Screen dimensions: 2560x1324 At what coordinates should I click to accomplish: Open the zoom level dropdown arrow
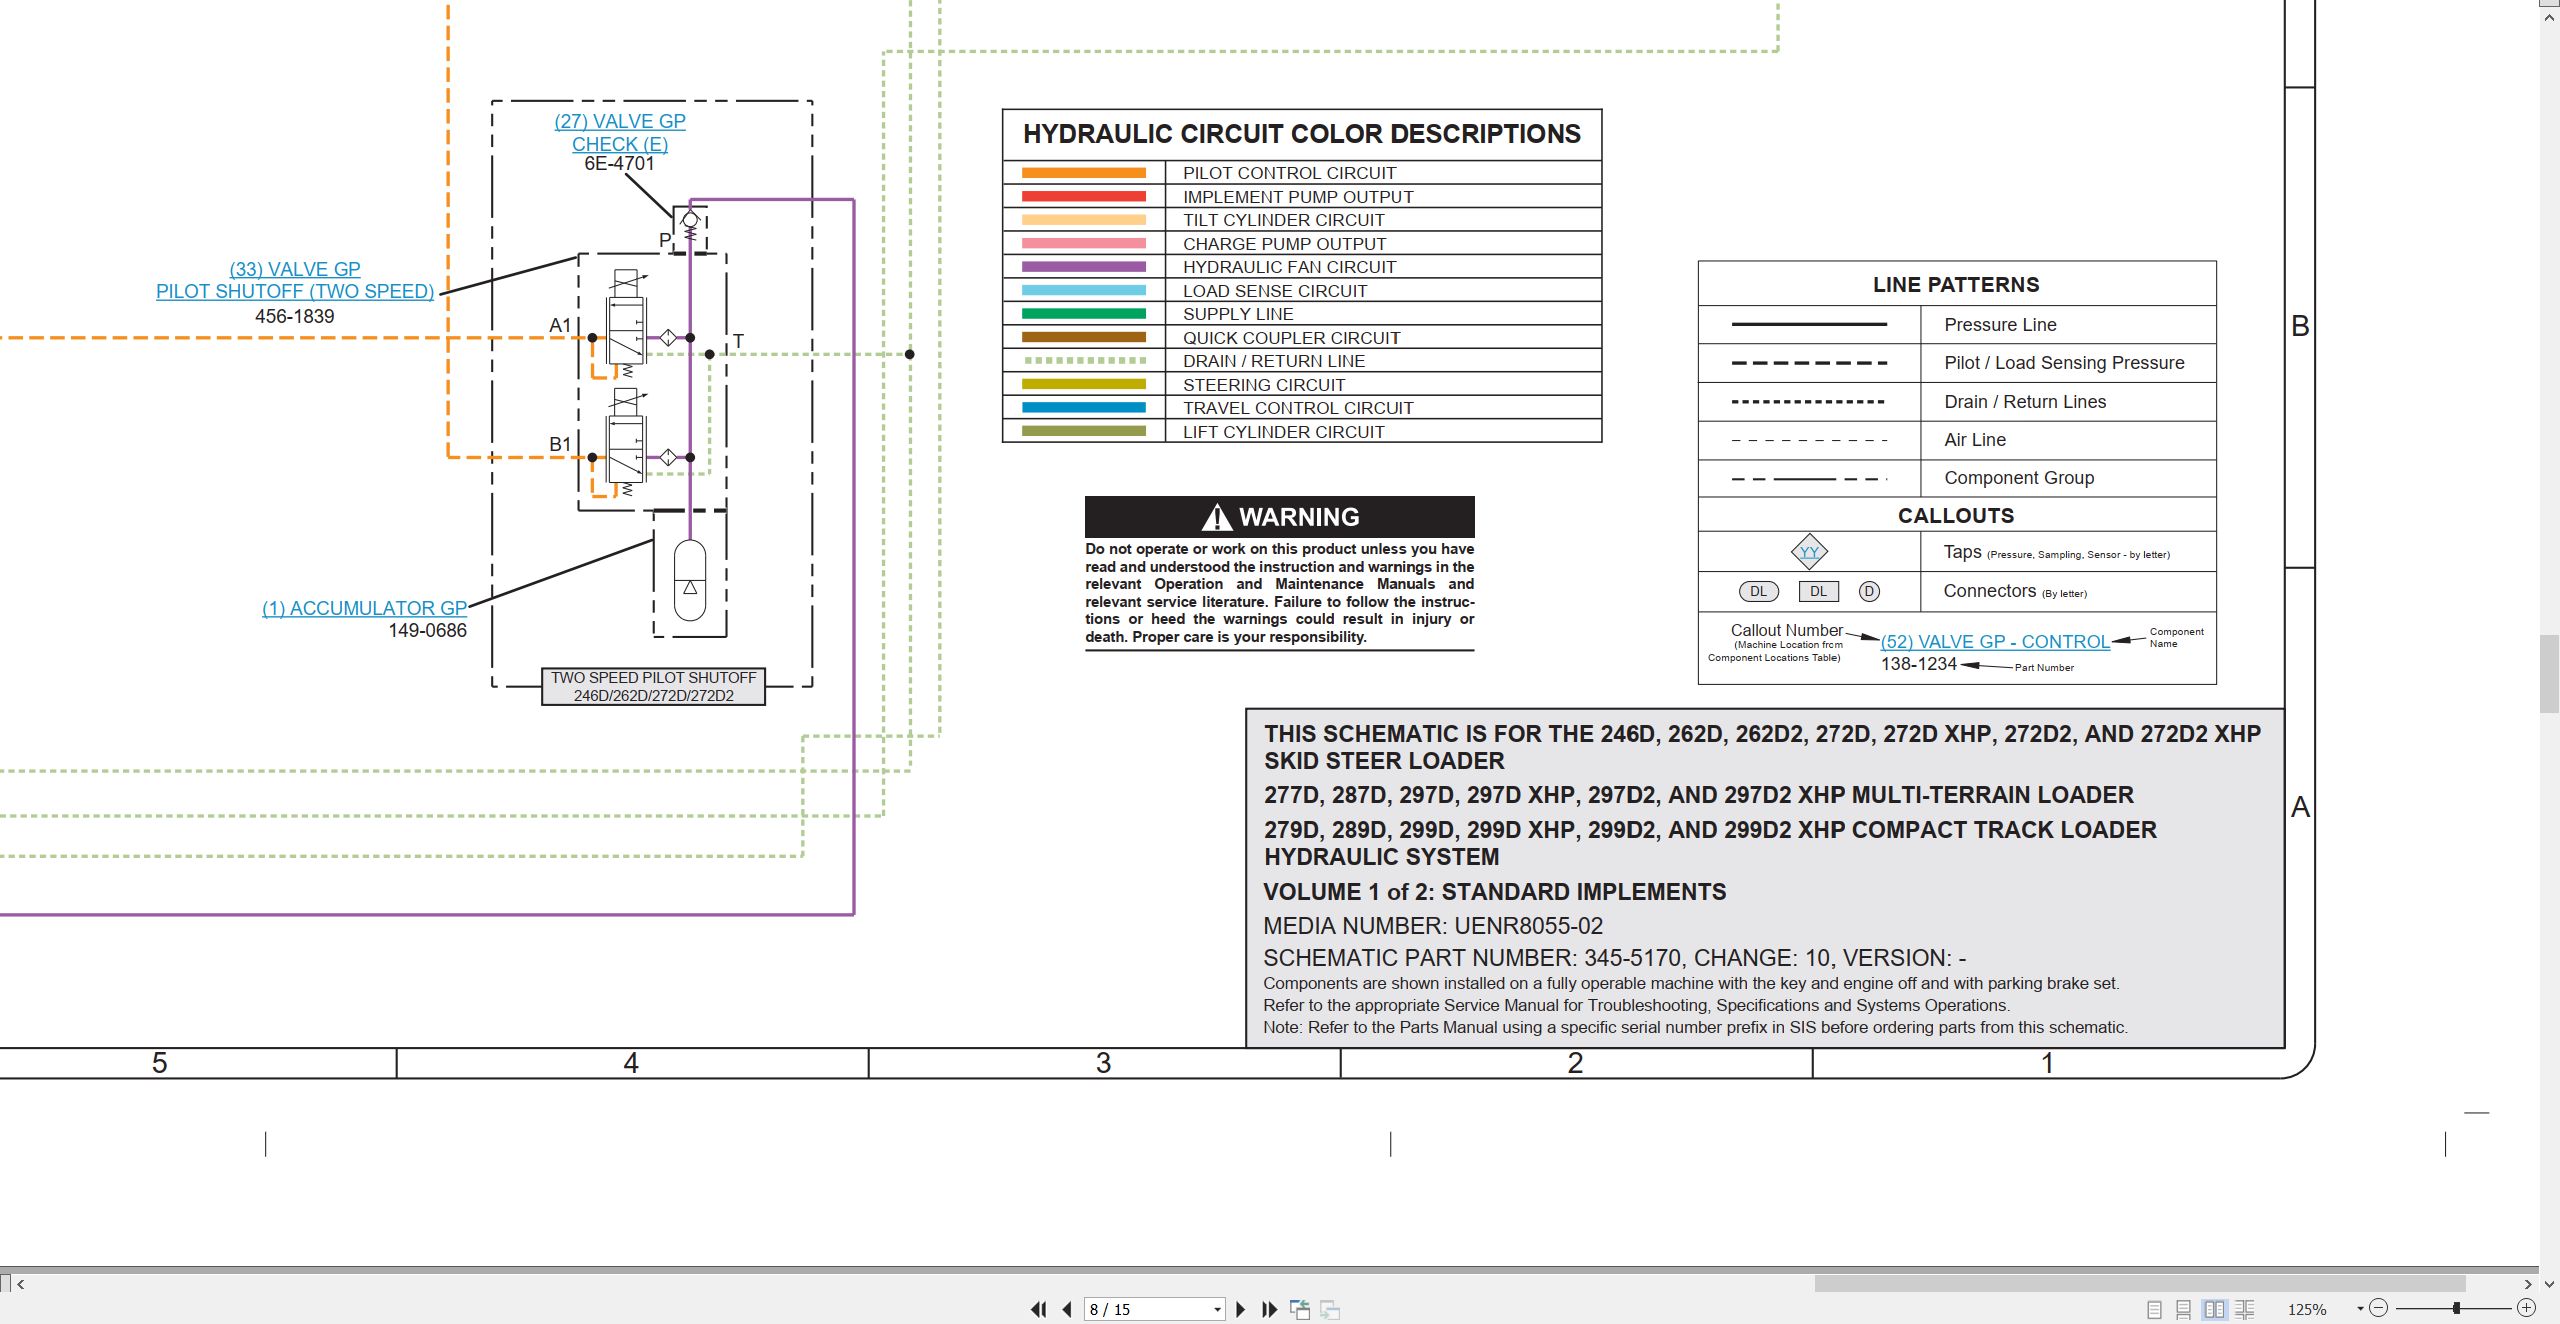point(2360,1309)
